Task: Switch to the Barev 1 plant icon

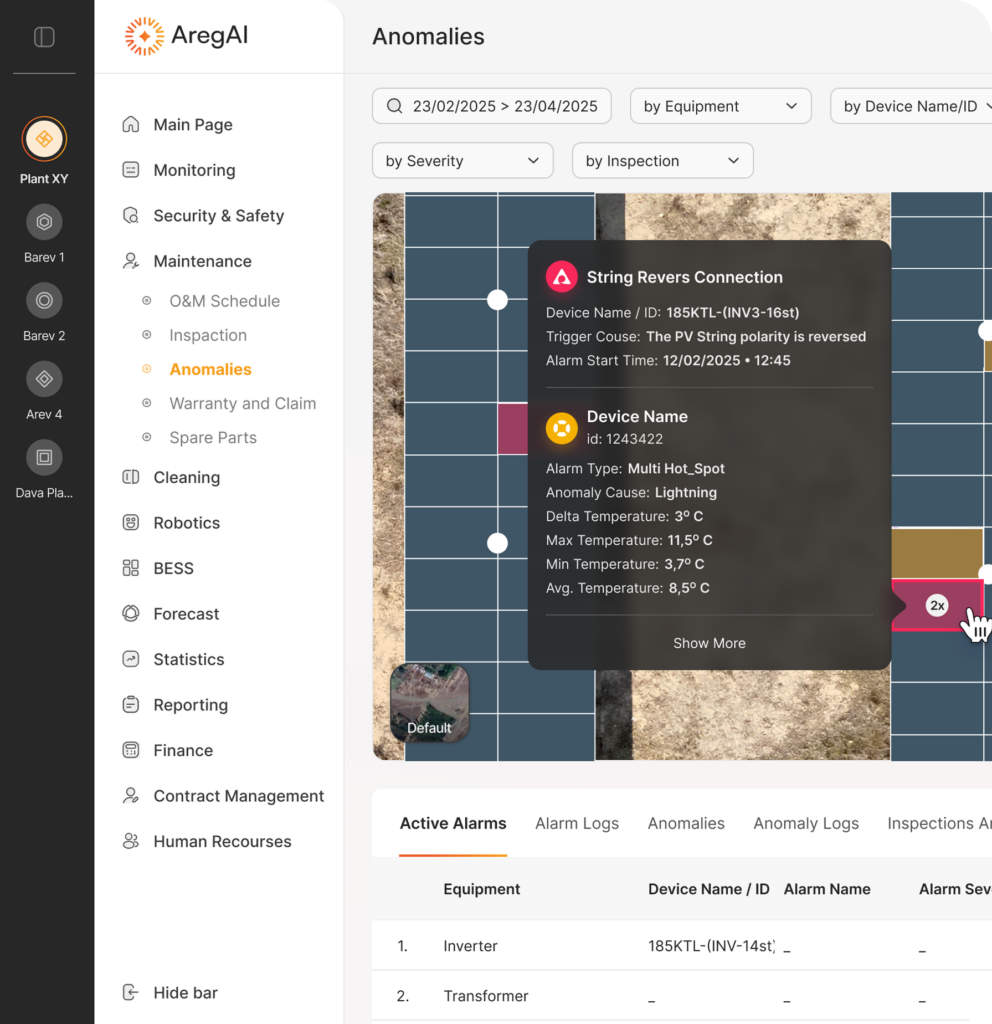Action: pos(44,222)
